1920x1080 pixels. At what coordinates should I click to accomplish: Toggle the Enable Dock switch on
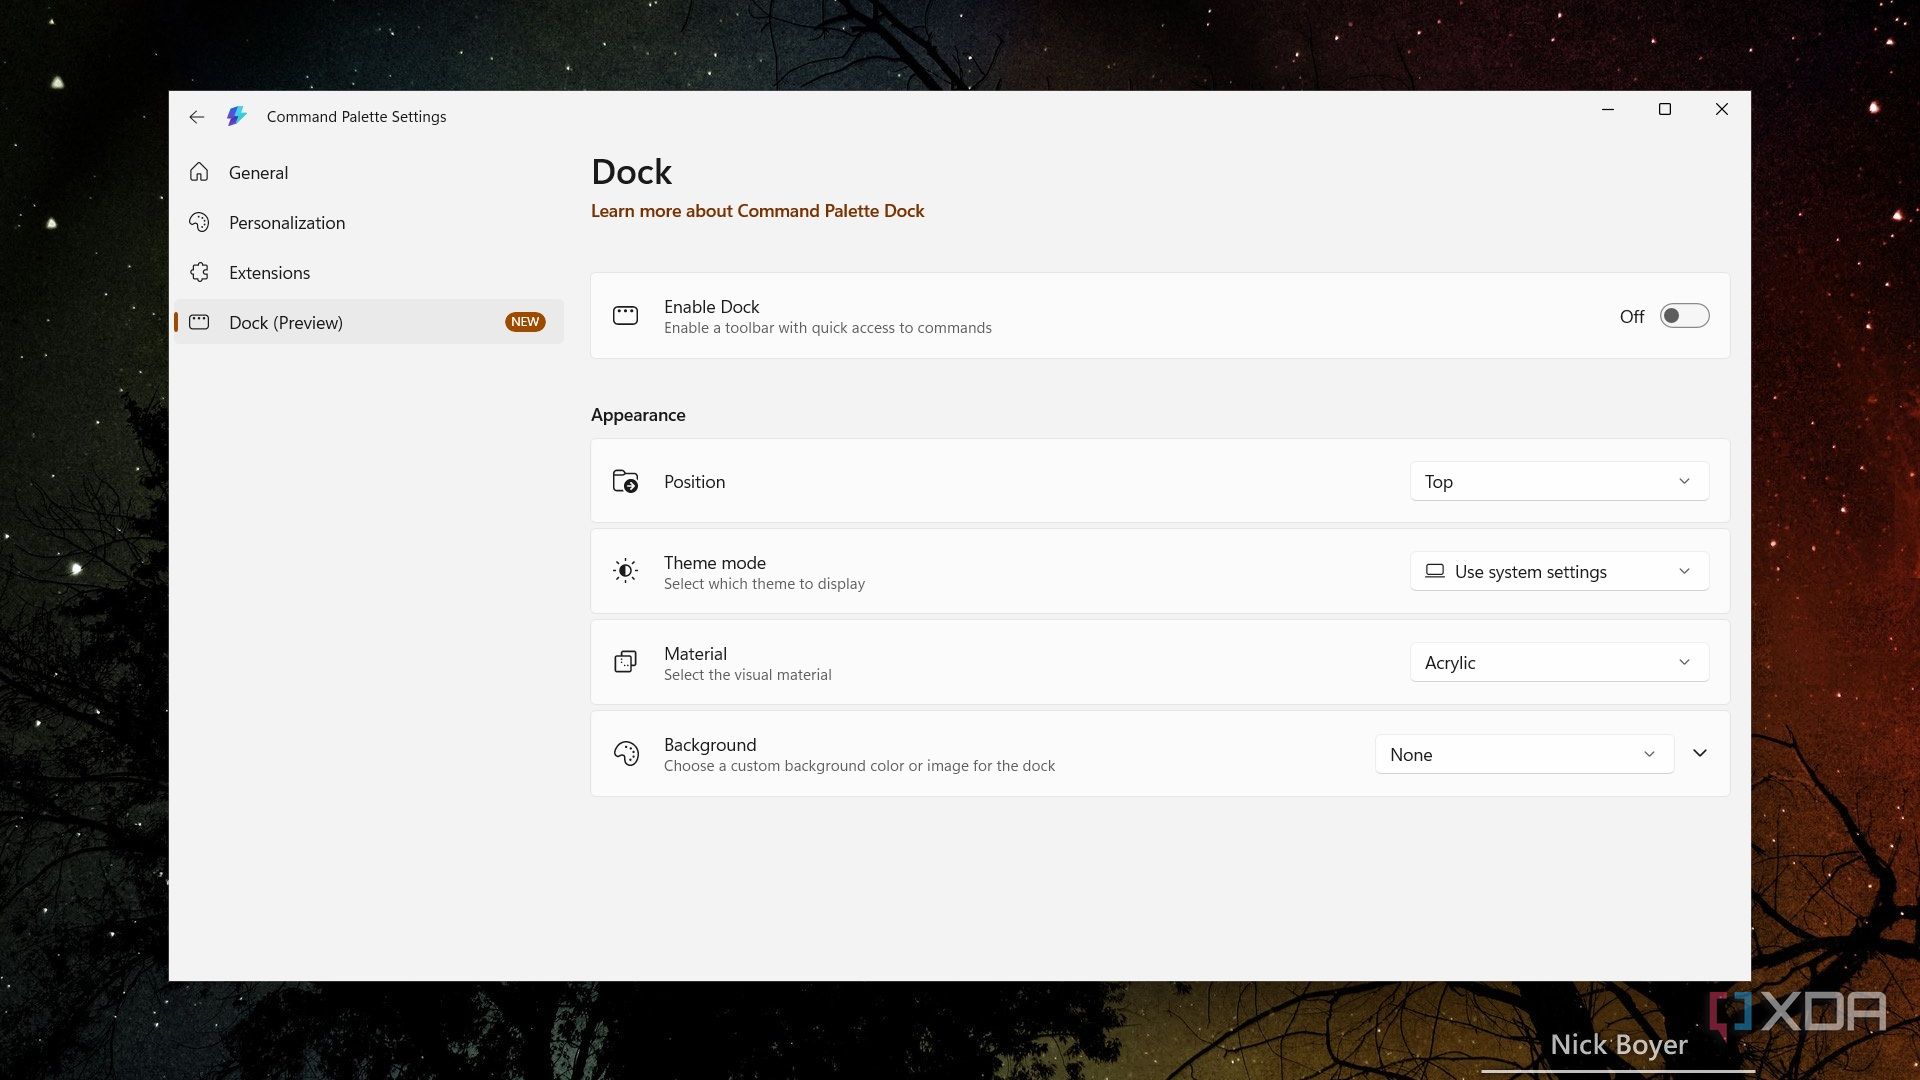pyautogui.click(x=1684, y=316)
